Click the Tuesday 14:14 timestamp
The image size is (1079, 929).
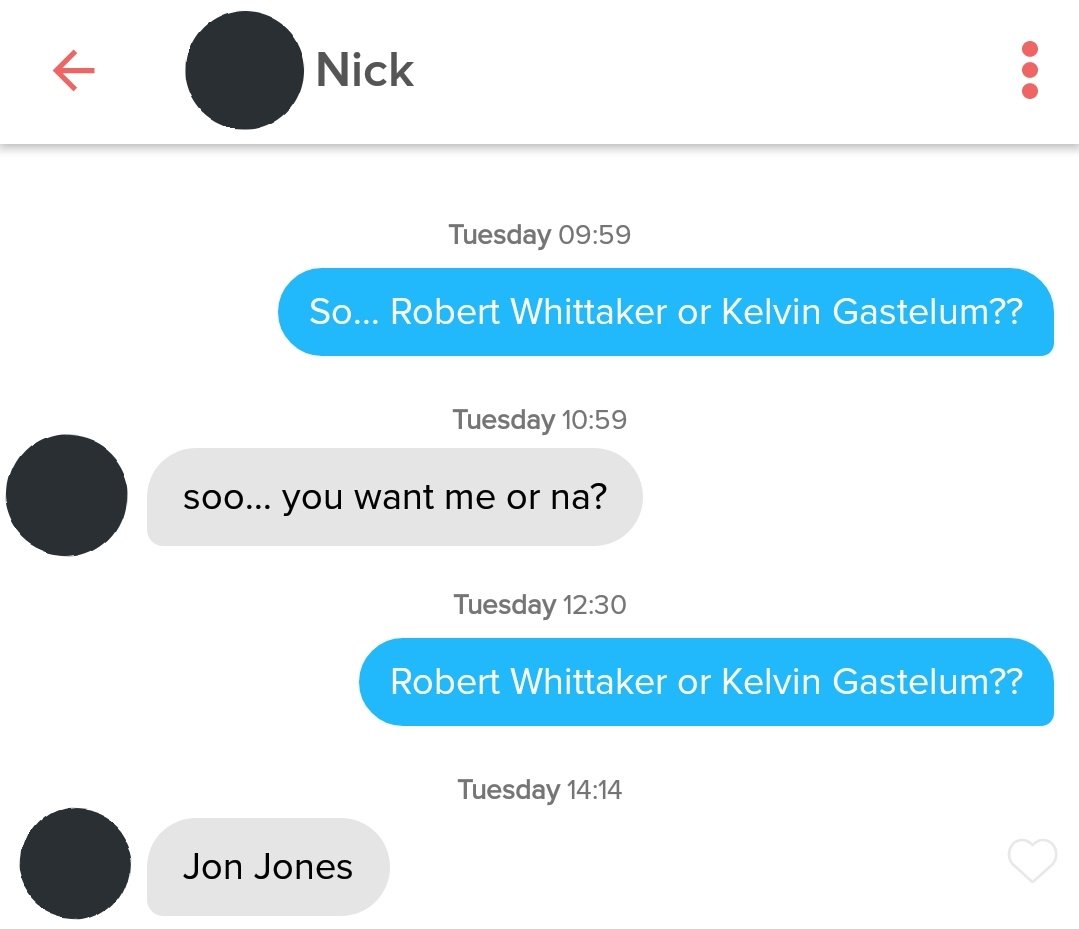click(x=539, y=790)
